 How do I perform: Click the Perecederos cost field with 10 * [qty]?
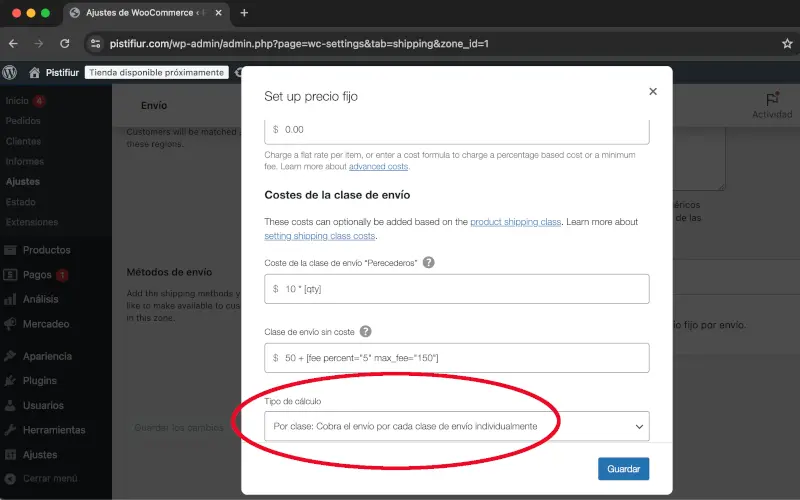pyautogui.click(x=457, y=289)
